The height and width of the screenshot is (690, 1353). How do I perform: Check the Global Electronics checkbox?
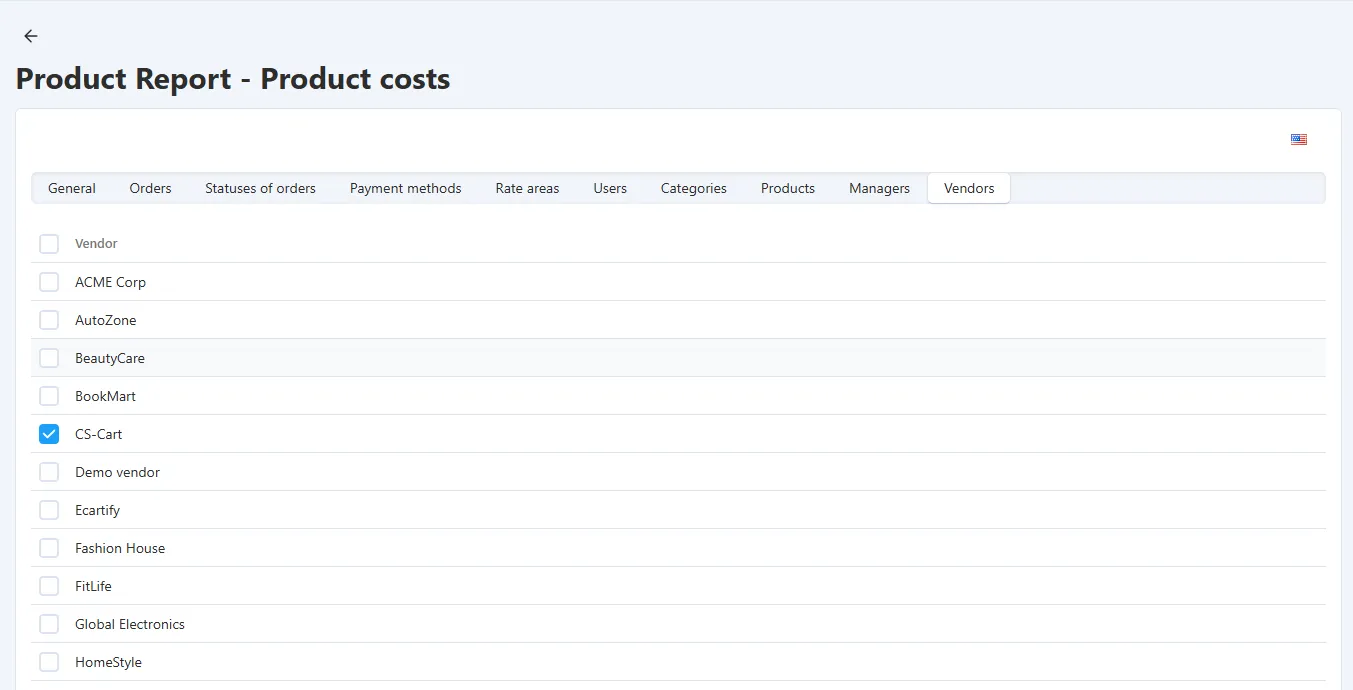coord(49,624)
